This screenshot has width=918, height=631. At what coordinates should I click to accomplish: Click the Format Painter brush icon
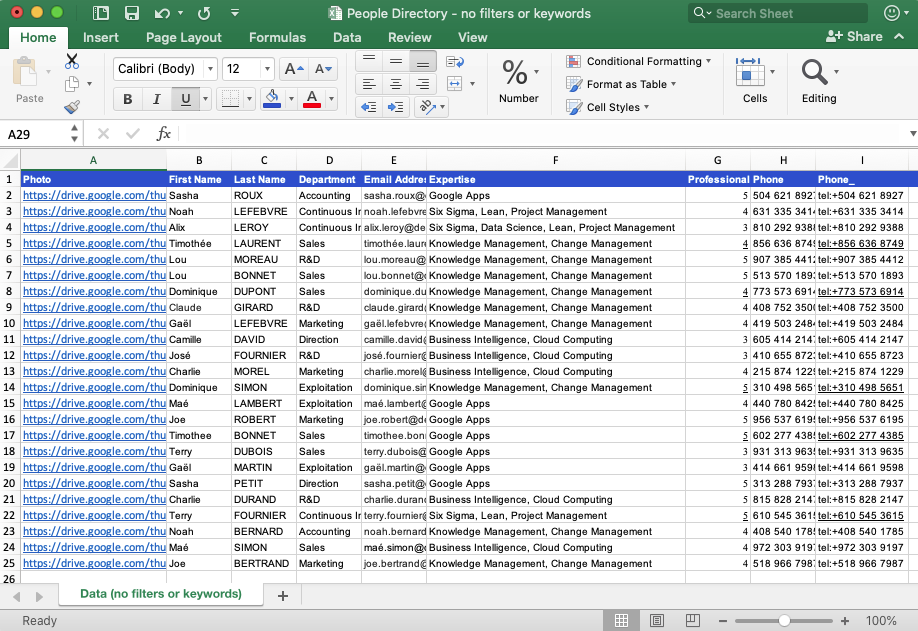pos(72,107)
